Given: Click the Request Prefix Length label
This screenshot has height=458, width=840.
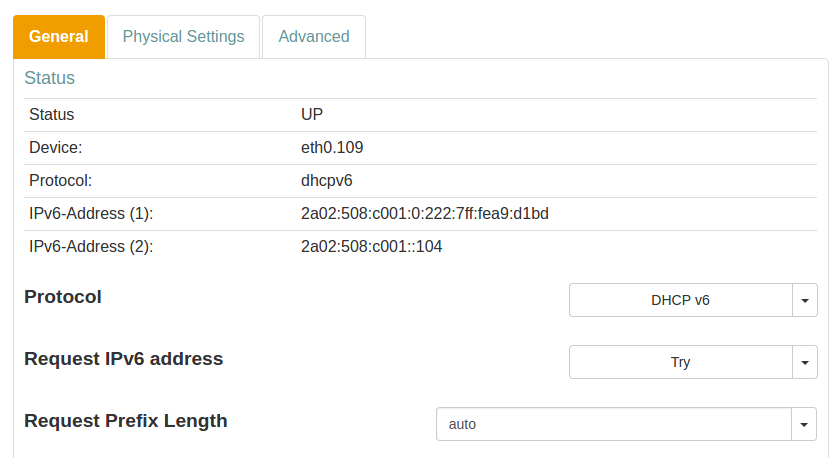Looking at the screenshot, I should 125,421.
